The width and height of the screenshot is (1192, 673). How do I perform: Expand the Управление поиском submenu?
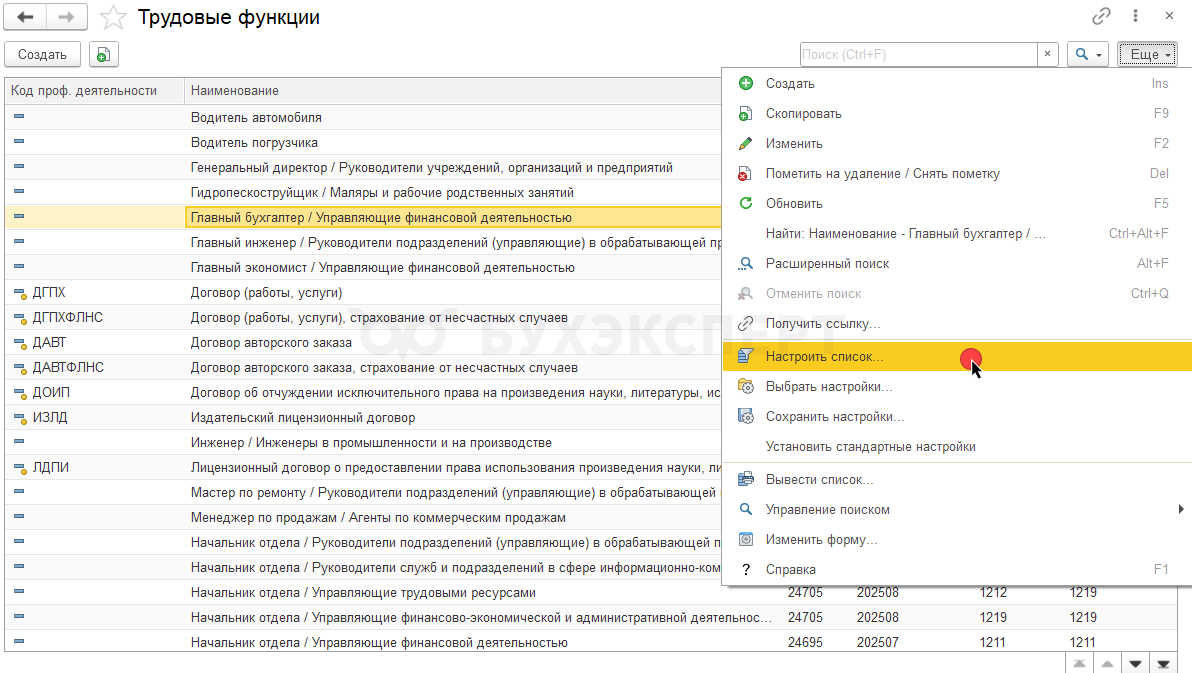(828, 509)
